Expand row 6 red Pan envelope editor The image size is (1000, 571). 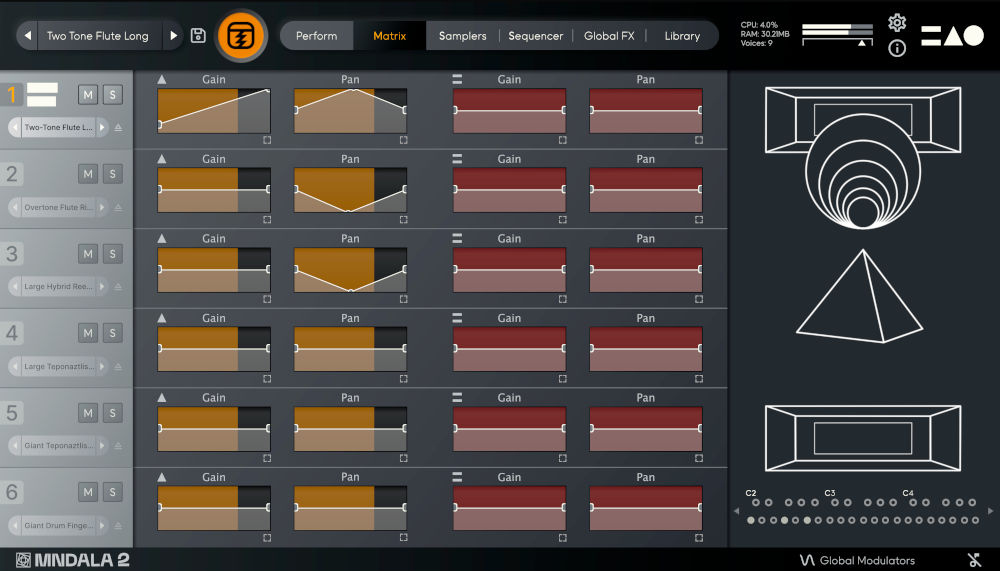point(699,538)
